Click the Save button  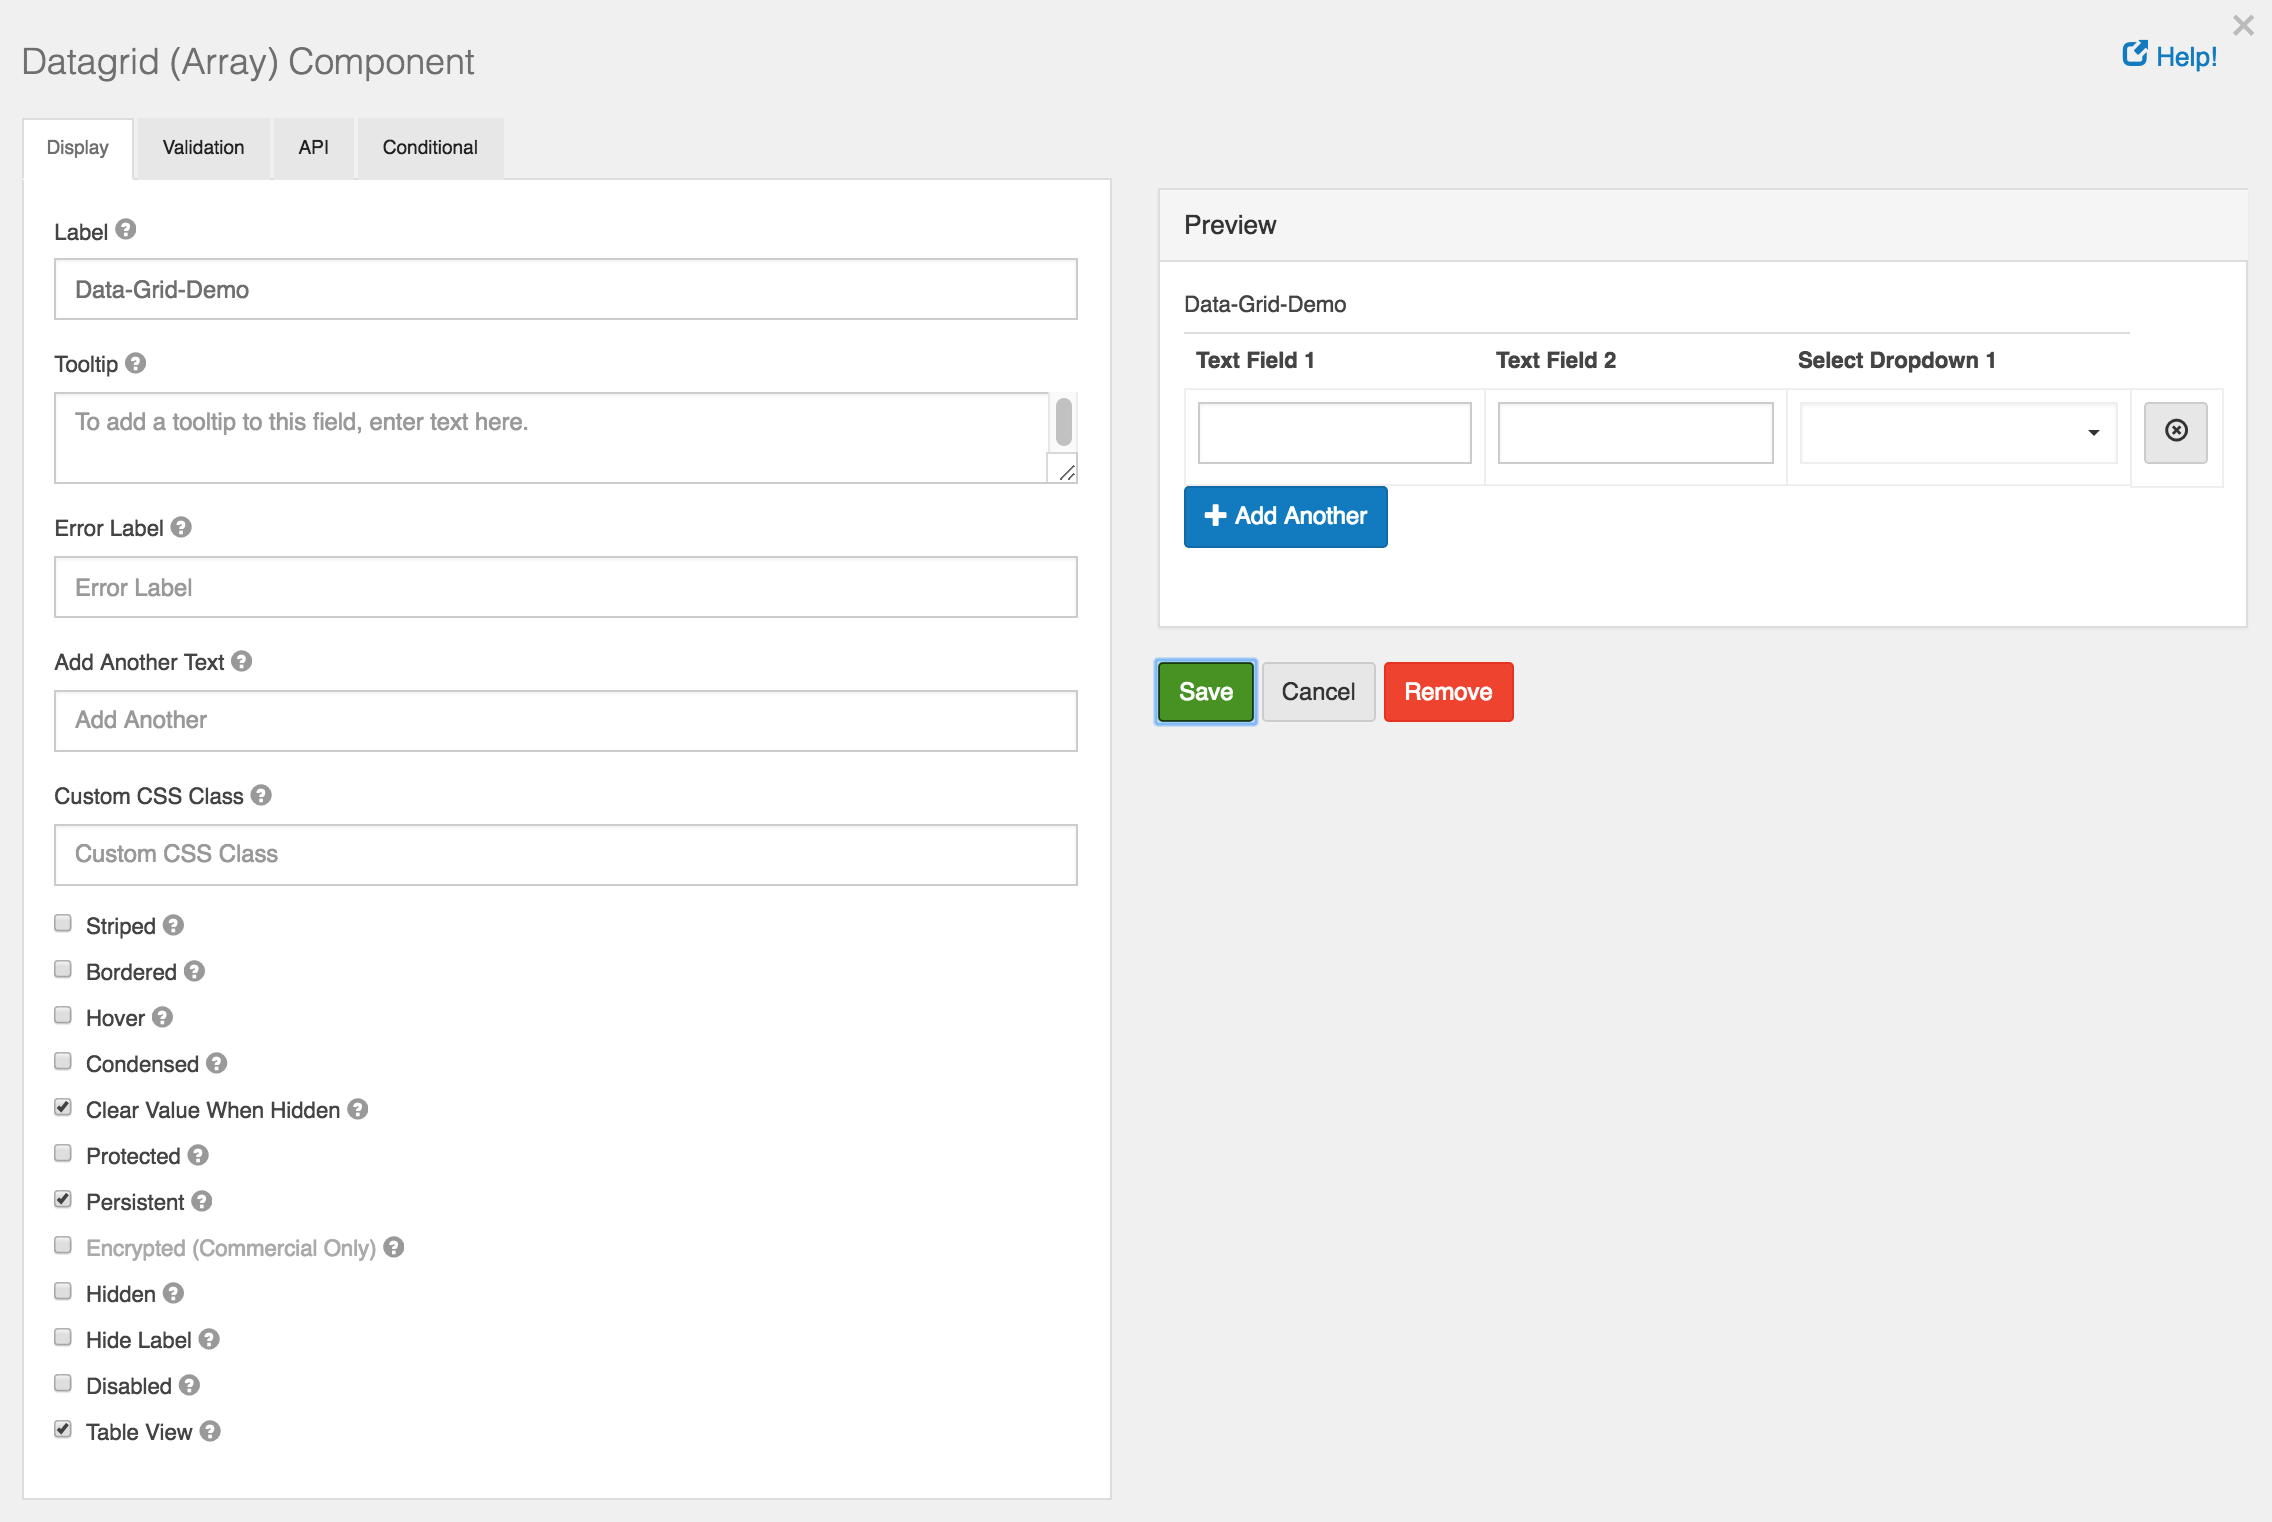[1207, 691]
